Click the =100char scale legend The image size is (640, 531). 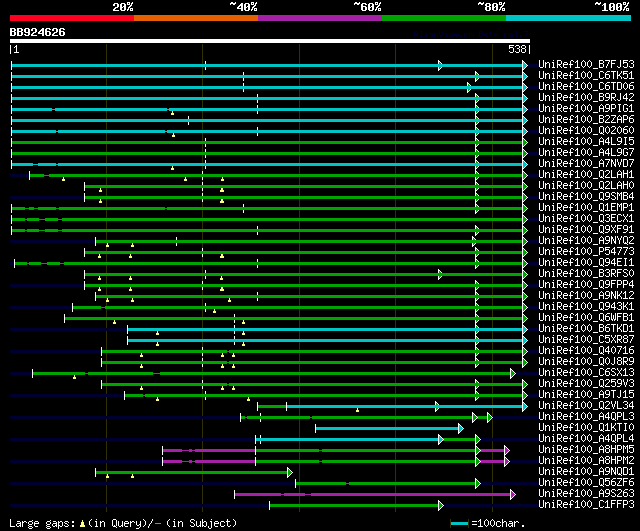tap(488, 523)
